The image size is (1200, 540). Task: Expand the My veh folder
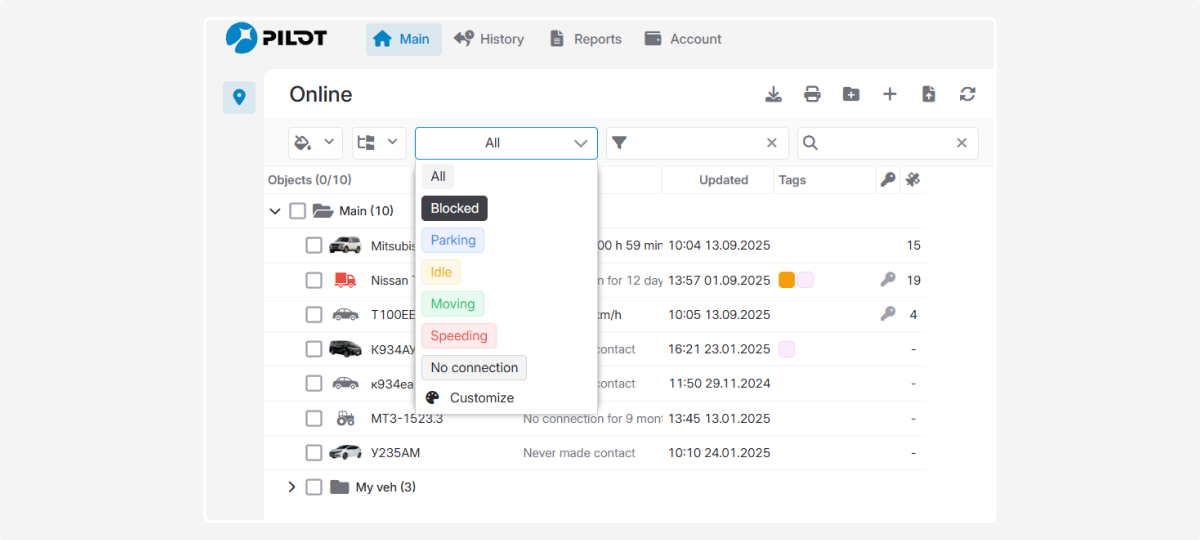[292, 487]
